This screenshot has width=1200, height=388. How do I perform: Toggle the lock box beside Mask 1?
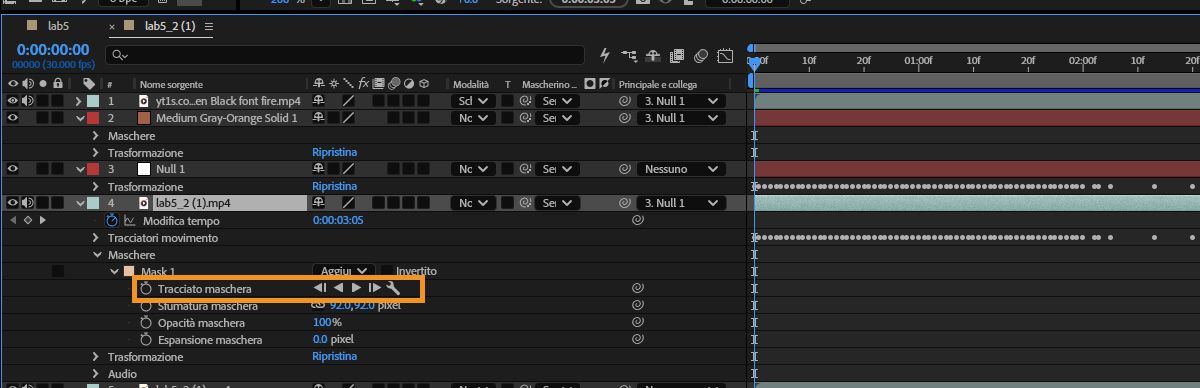click(58, 271)
